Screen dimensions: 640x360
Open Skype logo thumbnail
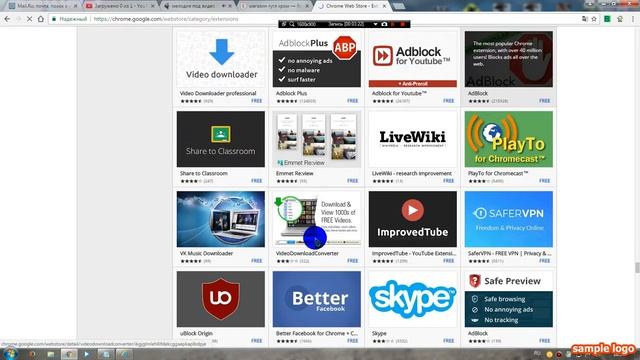point(413,299)
